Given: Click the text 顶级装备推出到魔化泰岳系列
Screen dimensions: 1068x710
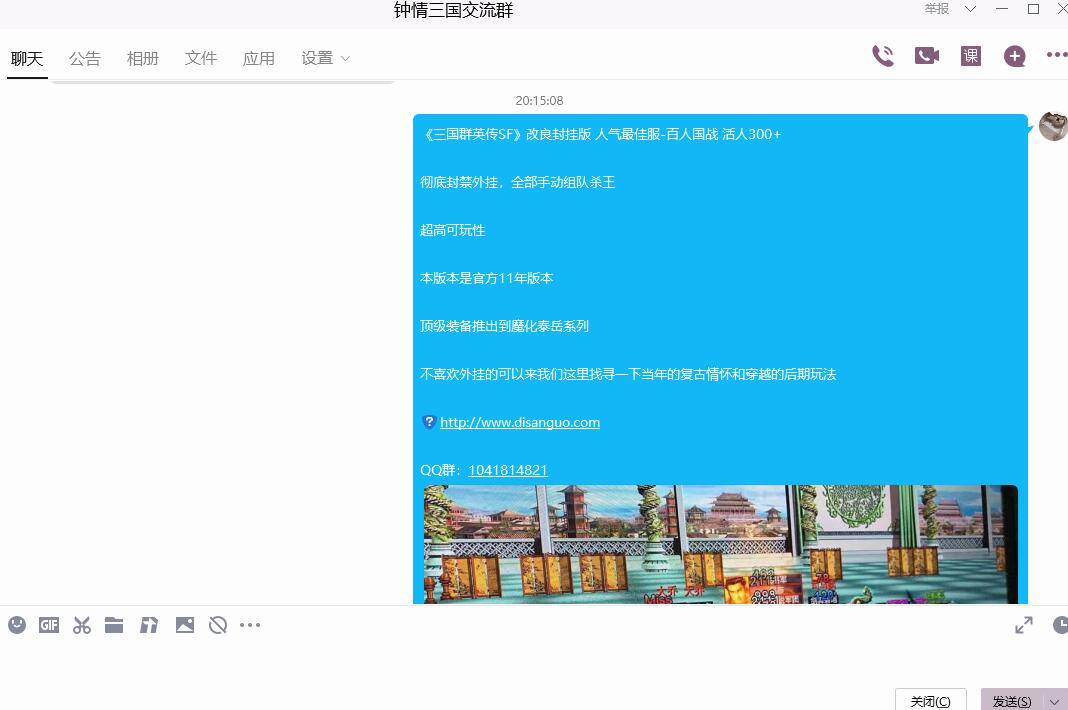Looking at the screenshot, I should pos(504,326).
